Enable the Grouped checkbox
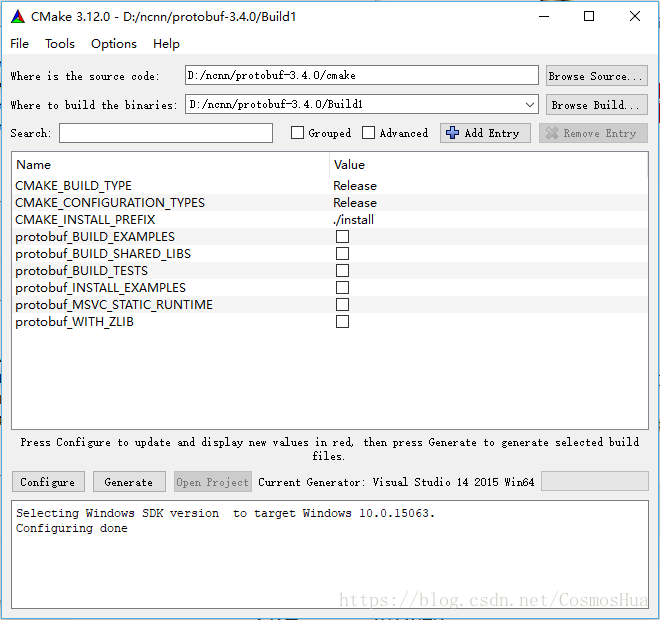Image resolution: width=660 pixels, height=620 pixels. [297, 133]
